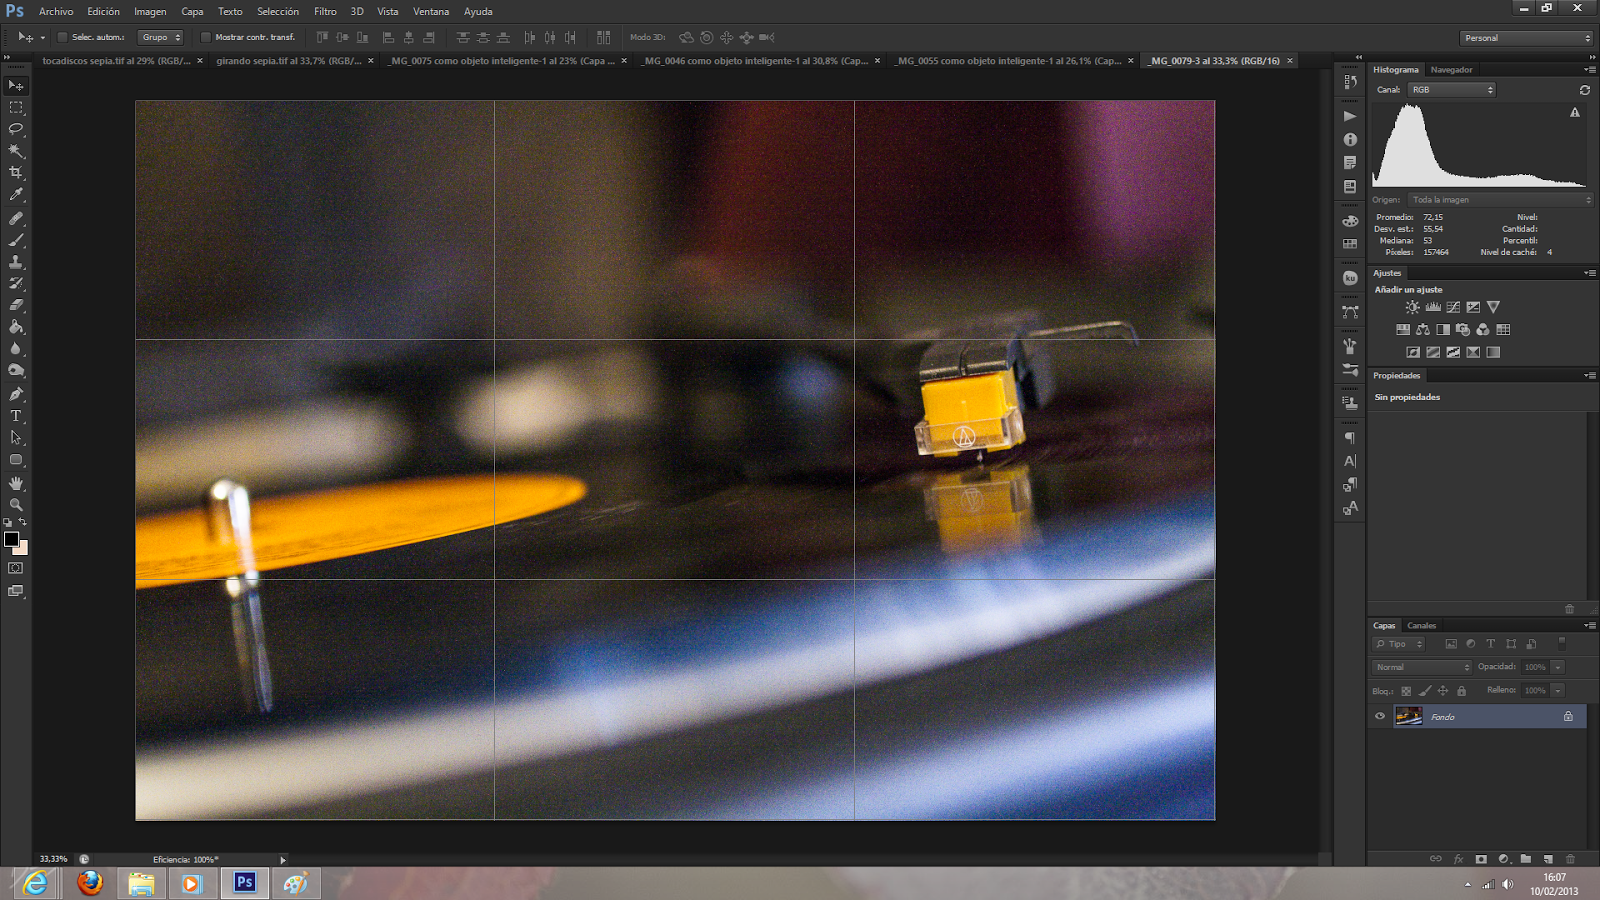Open the Ajustes panel flyout menu

(x=1590, y=273)
